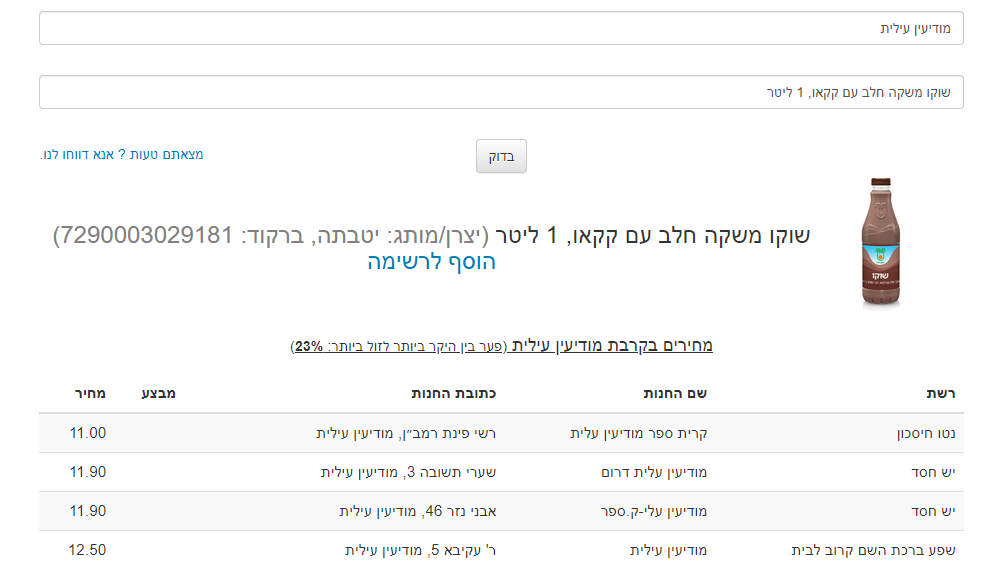Click the רשת chain column header
This screenshot has width=987, height=567.
click(940, 393)
